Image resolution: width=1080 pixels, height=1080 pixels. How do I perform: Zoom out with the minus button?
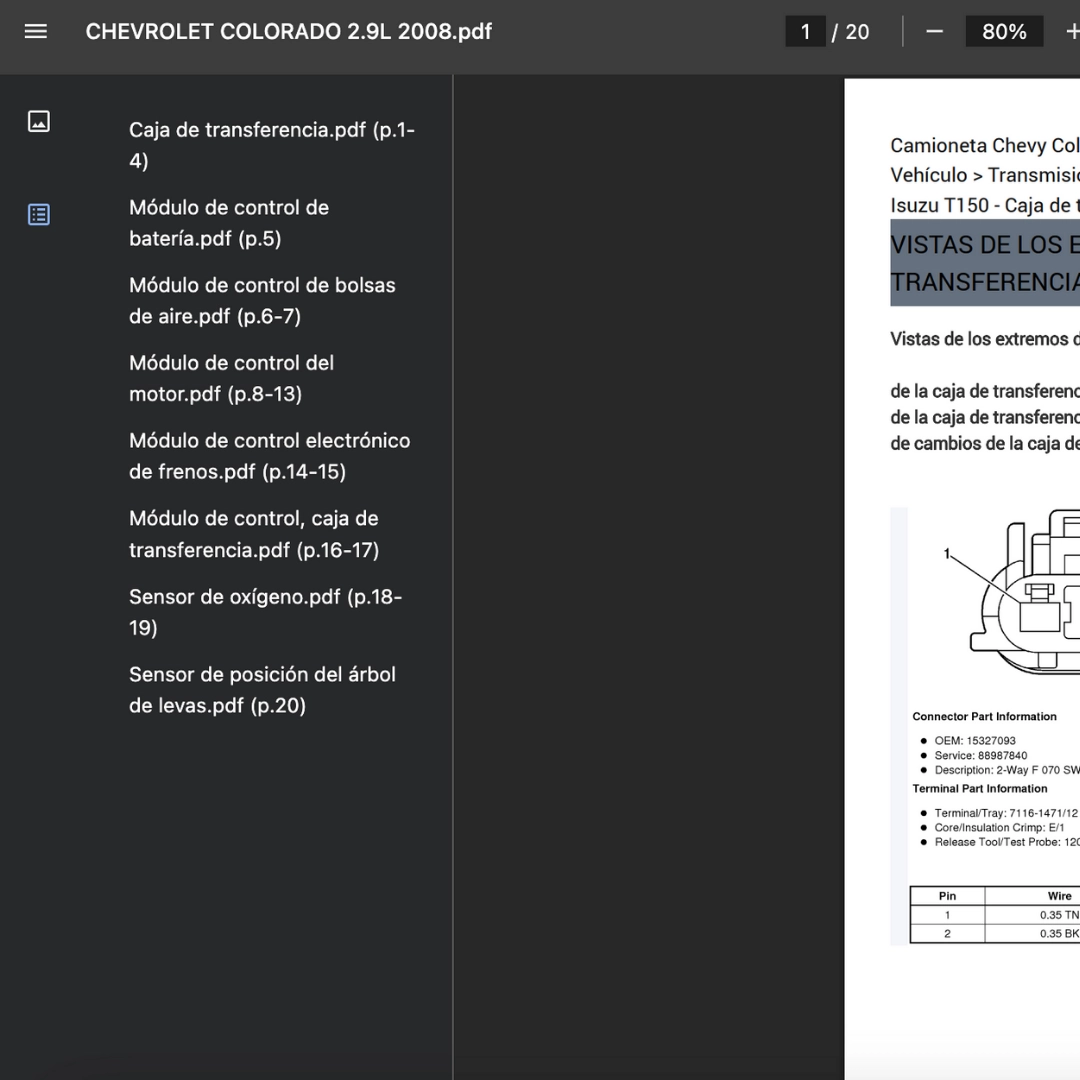[x=934, y=32]
